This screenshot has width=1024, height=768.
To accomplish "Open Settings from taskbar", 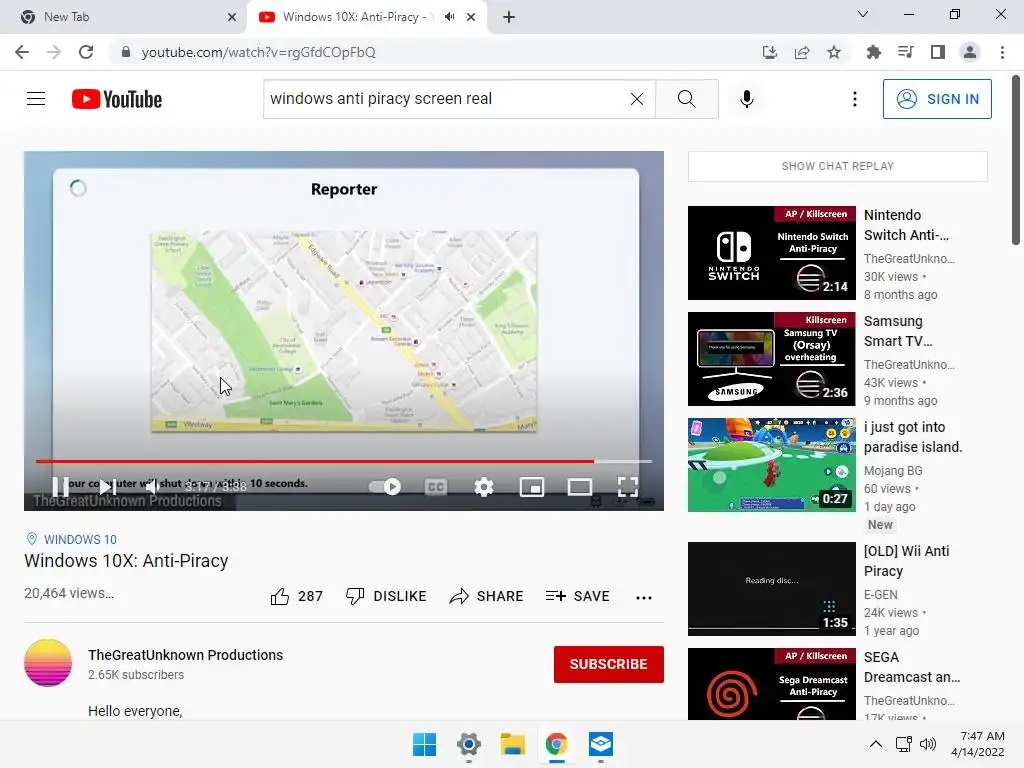I will [x=469, y=744].
